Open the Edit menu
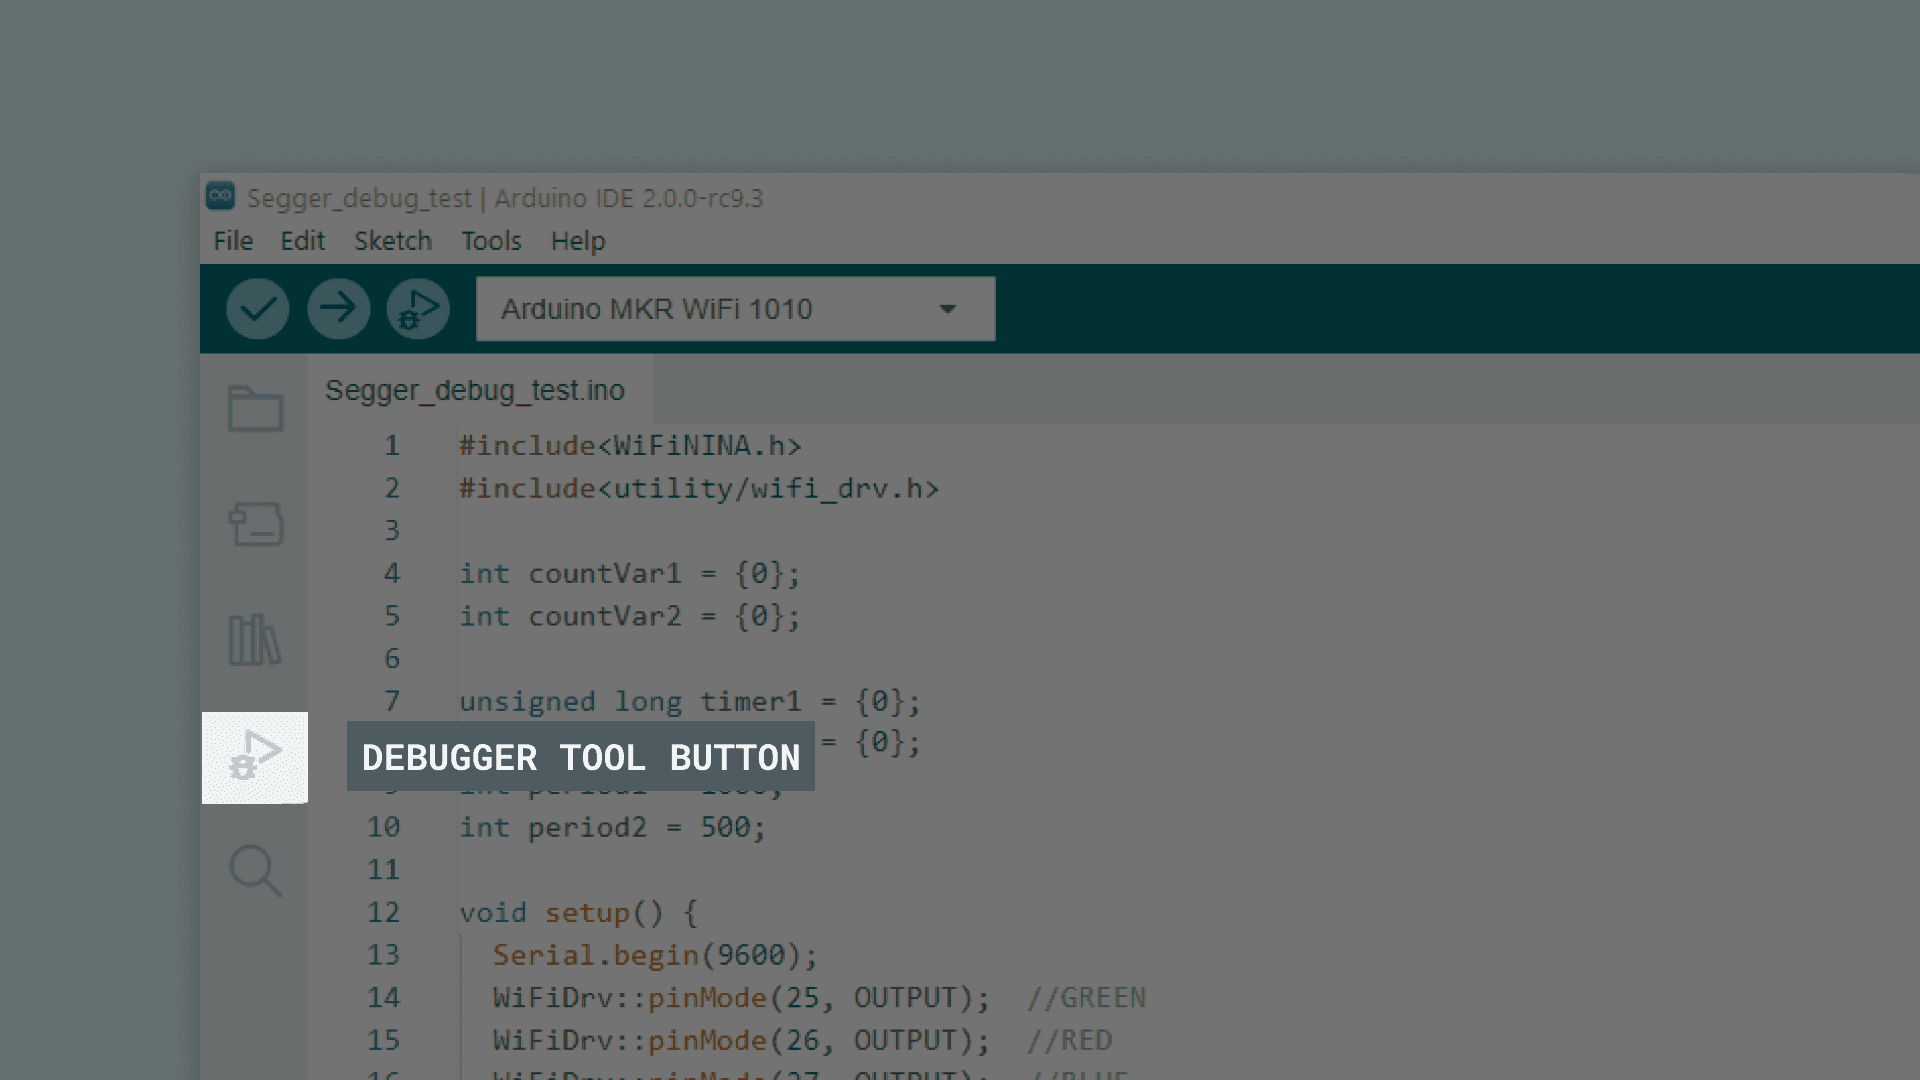This screenshot has height=1080, width=1920. (302, 241)
